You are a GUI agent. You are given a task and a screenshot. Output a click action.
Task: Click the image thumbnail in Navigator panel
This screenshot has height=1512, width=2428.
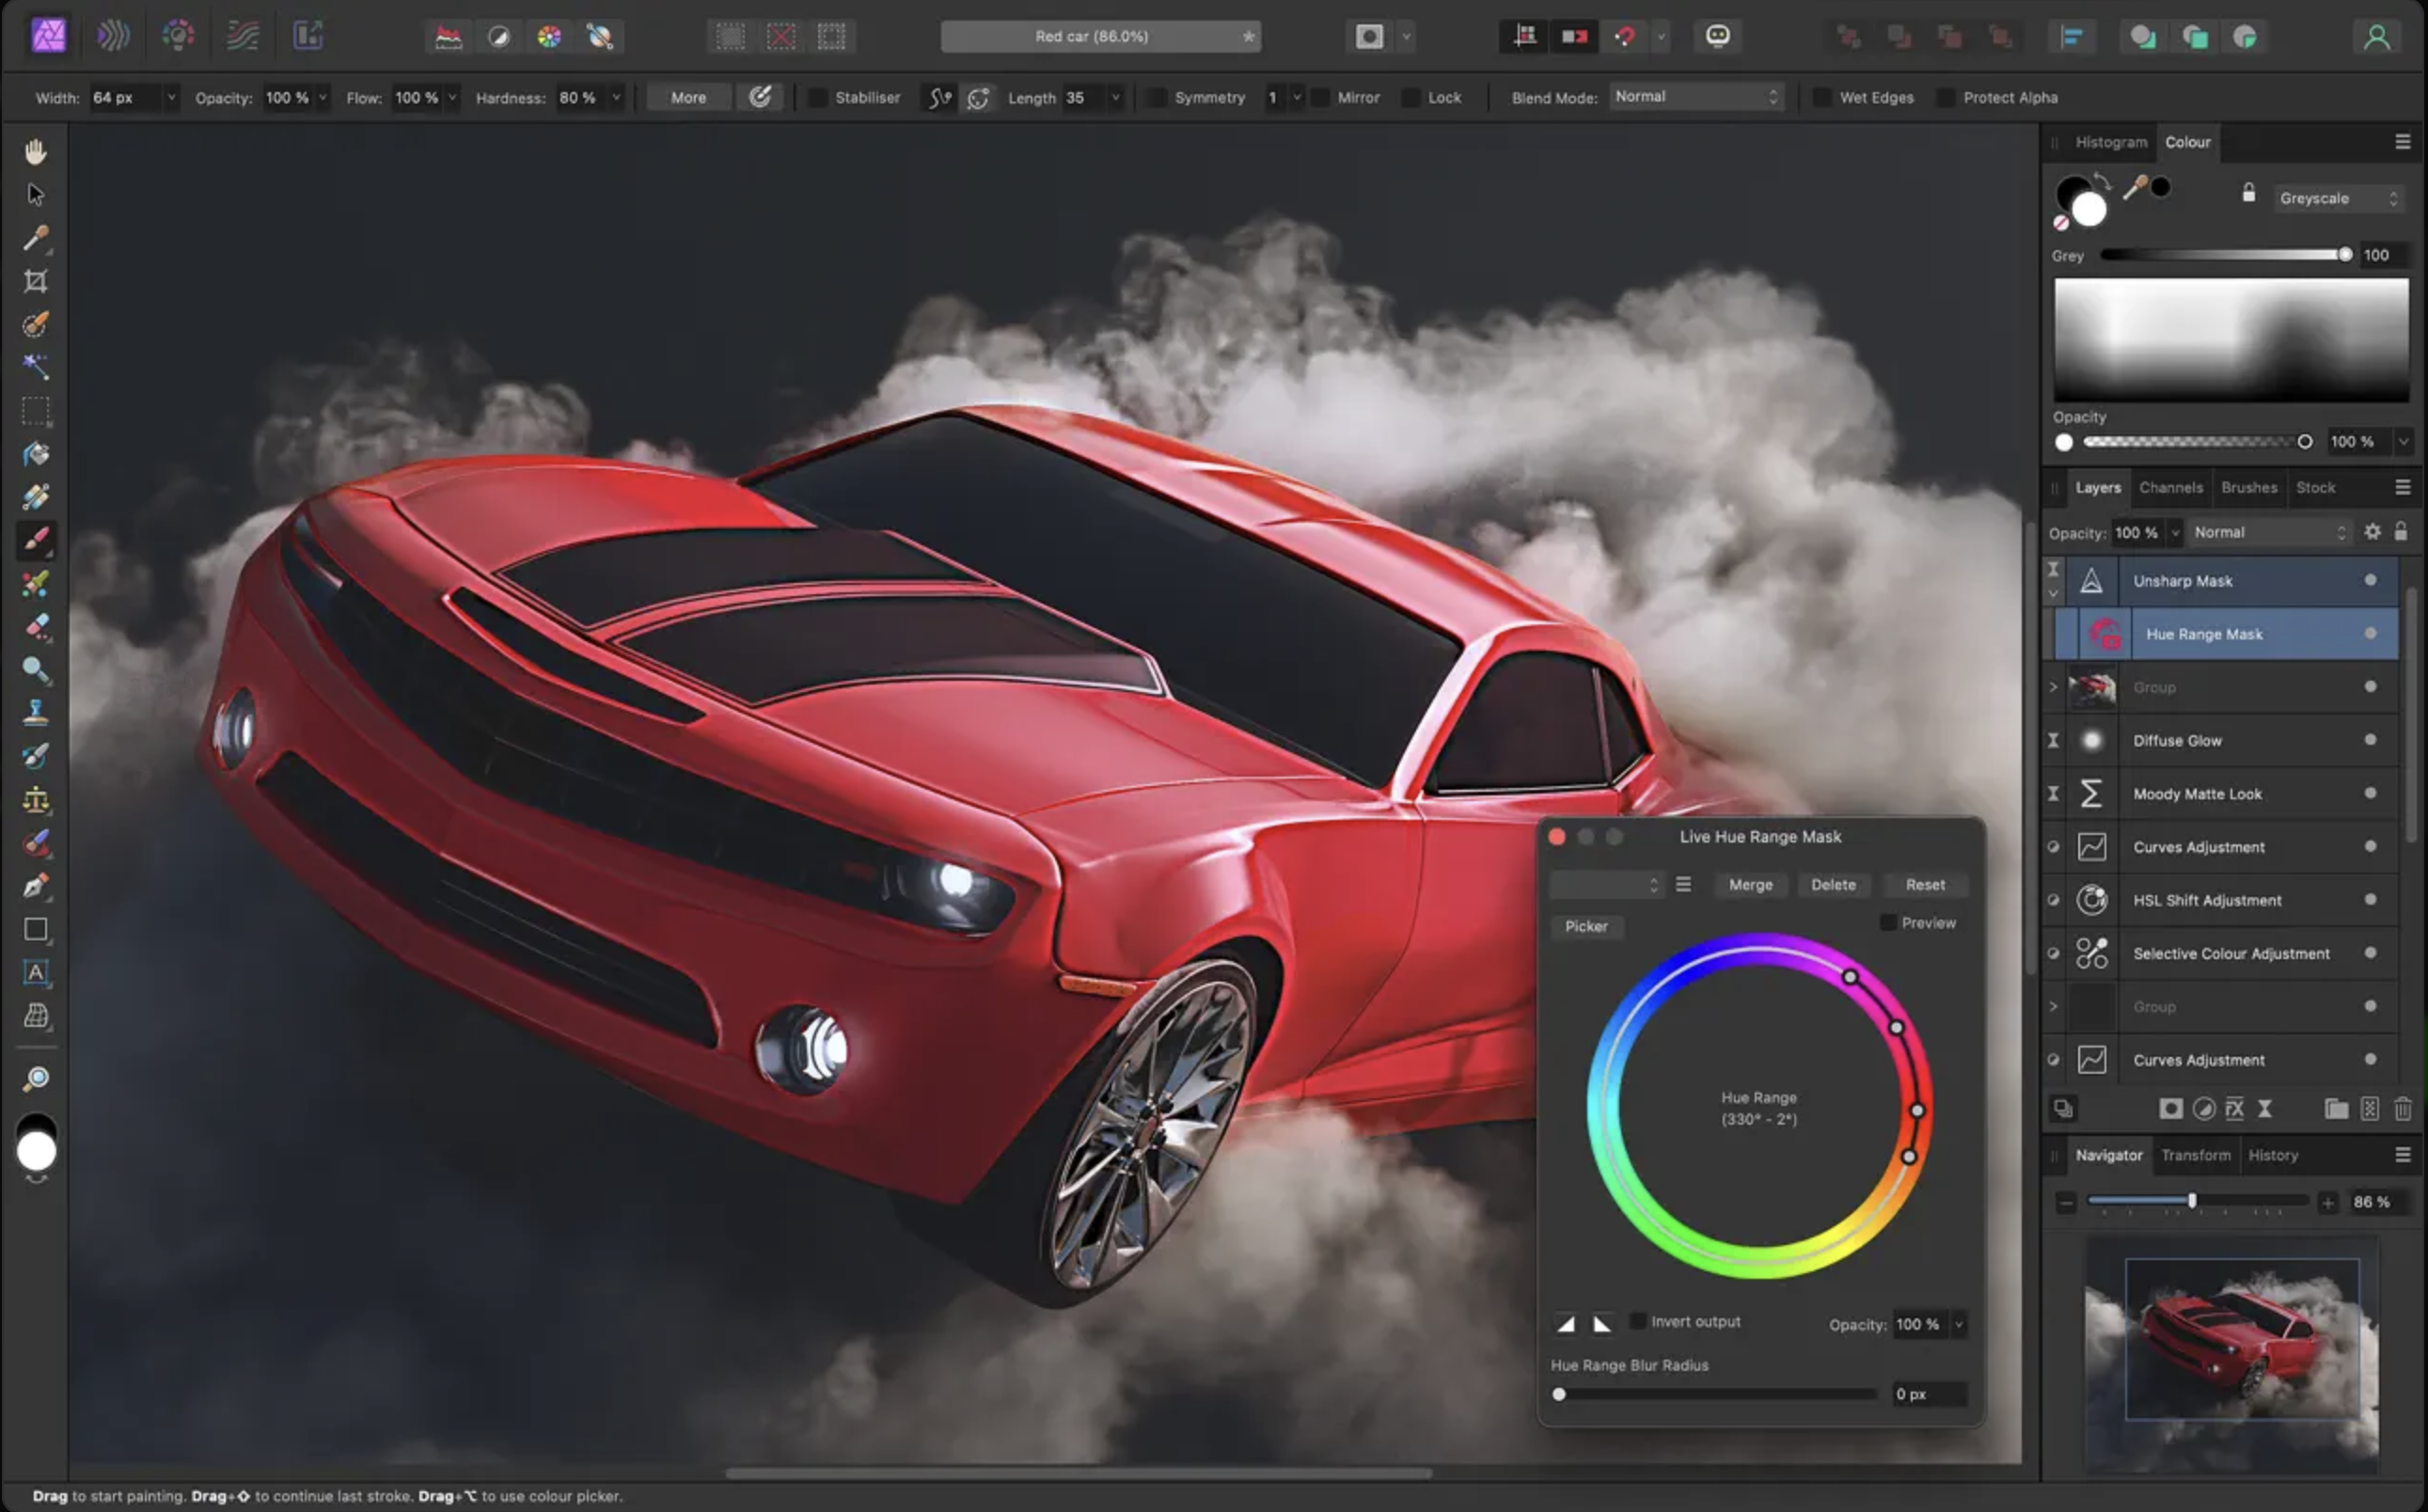(2234, 1350)
